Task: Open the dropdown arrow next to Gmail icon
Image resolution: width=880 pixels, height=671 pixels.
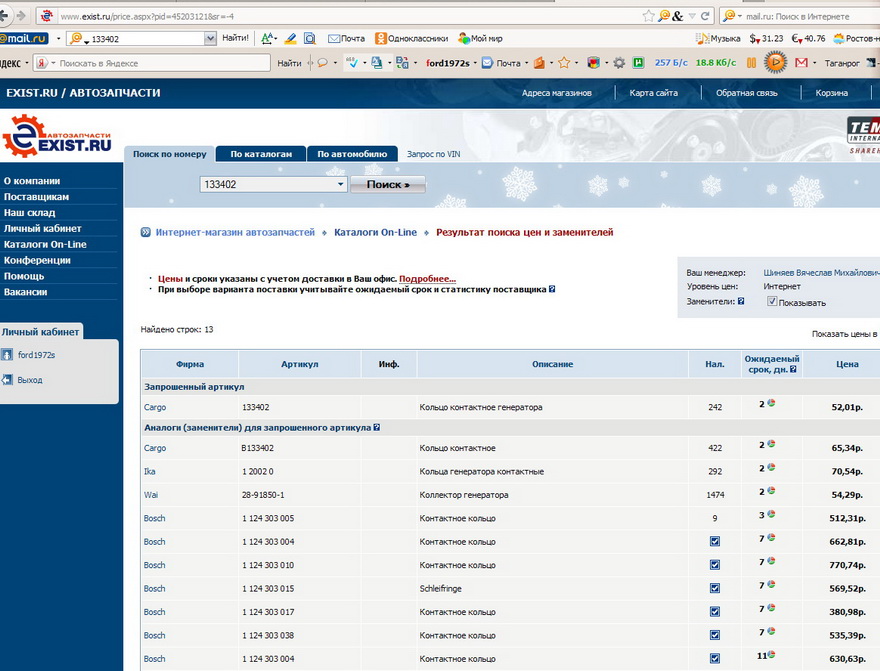Action: click(x=814, y=63)
